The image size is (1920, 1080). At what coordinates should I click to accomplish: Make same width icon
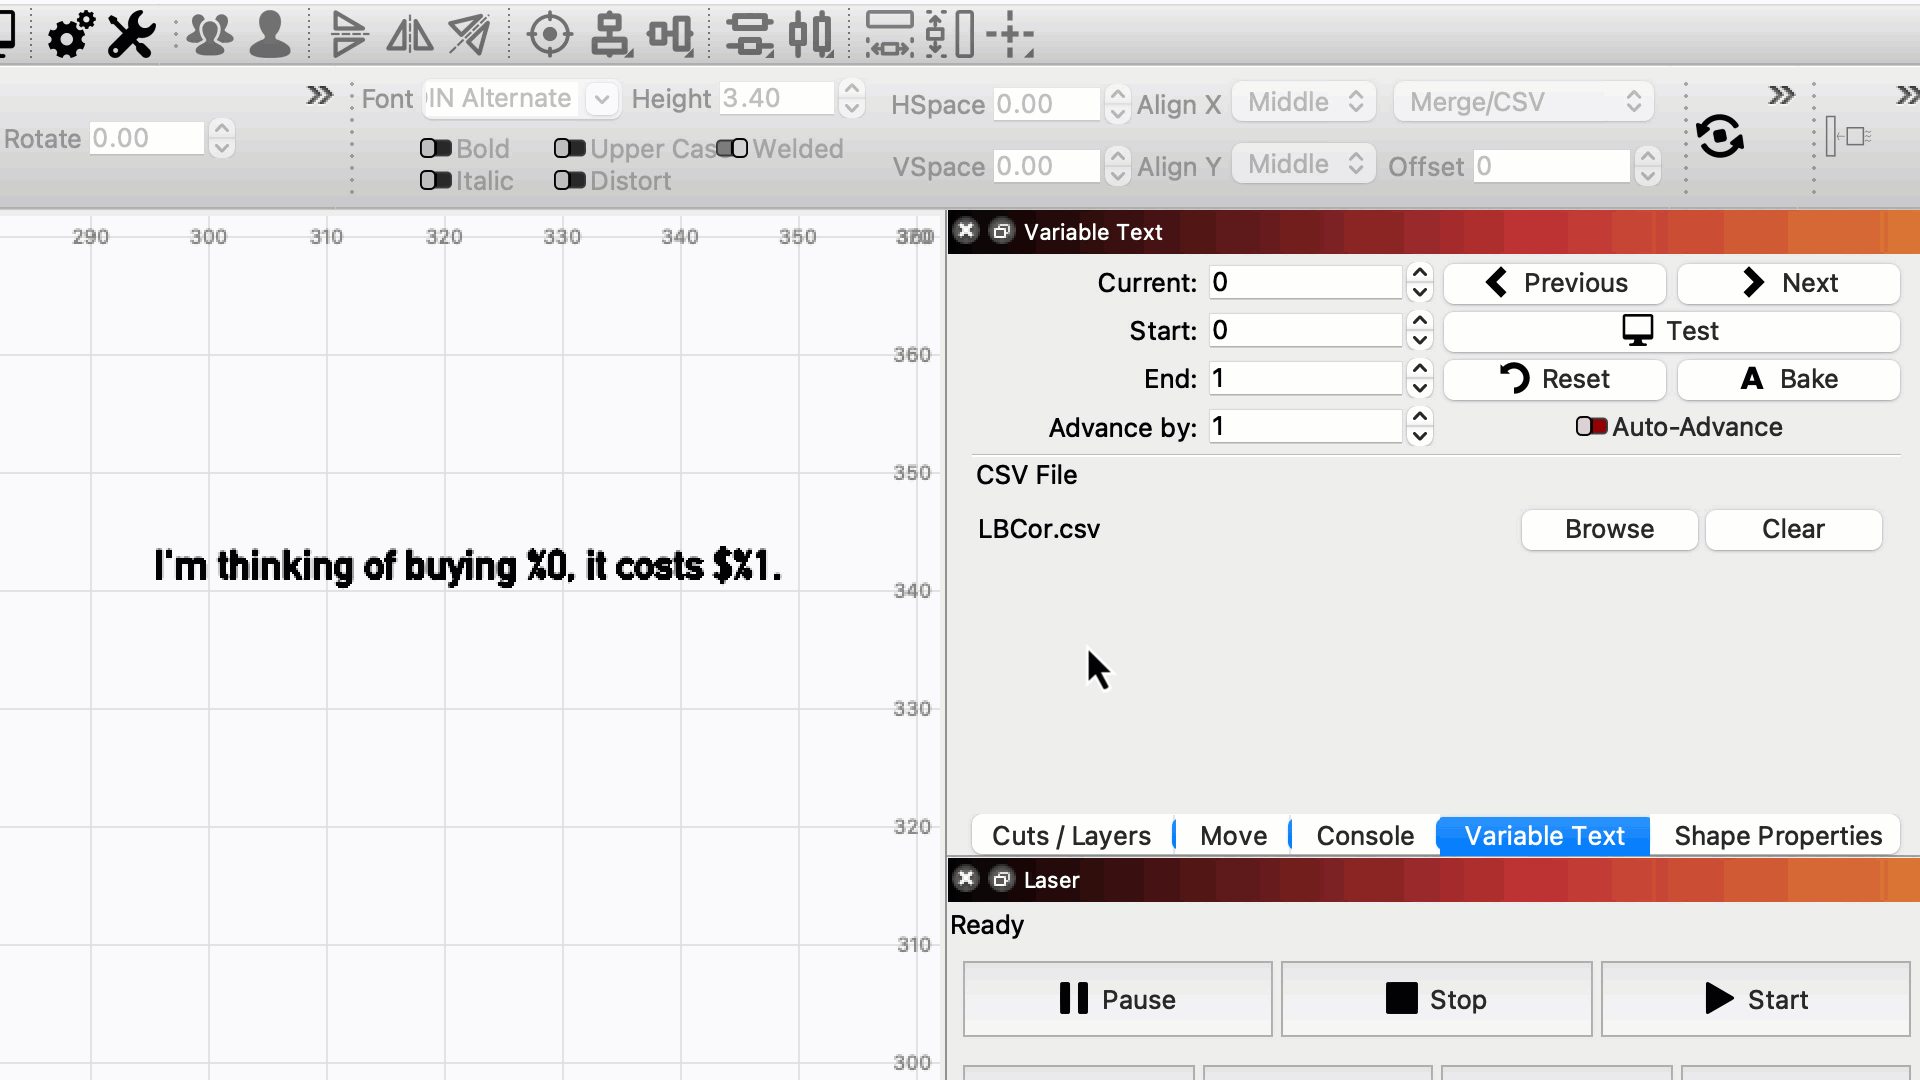tap(889, 35)
